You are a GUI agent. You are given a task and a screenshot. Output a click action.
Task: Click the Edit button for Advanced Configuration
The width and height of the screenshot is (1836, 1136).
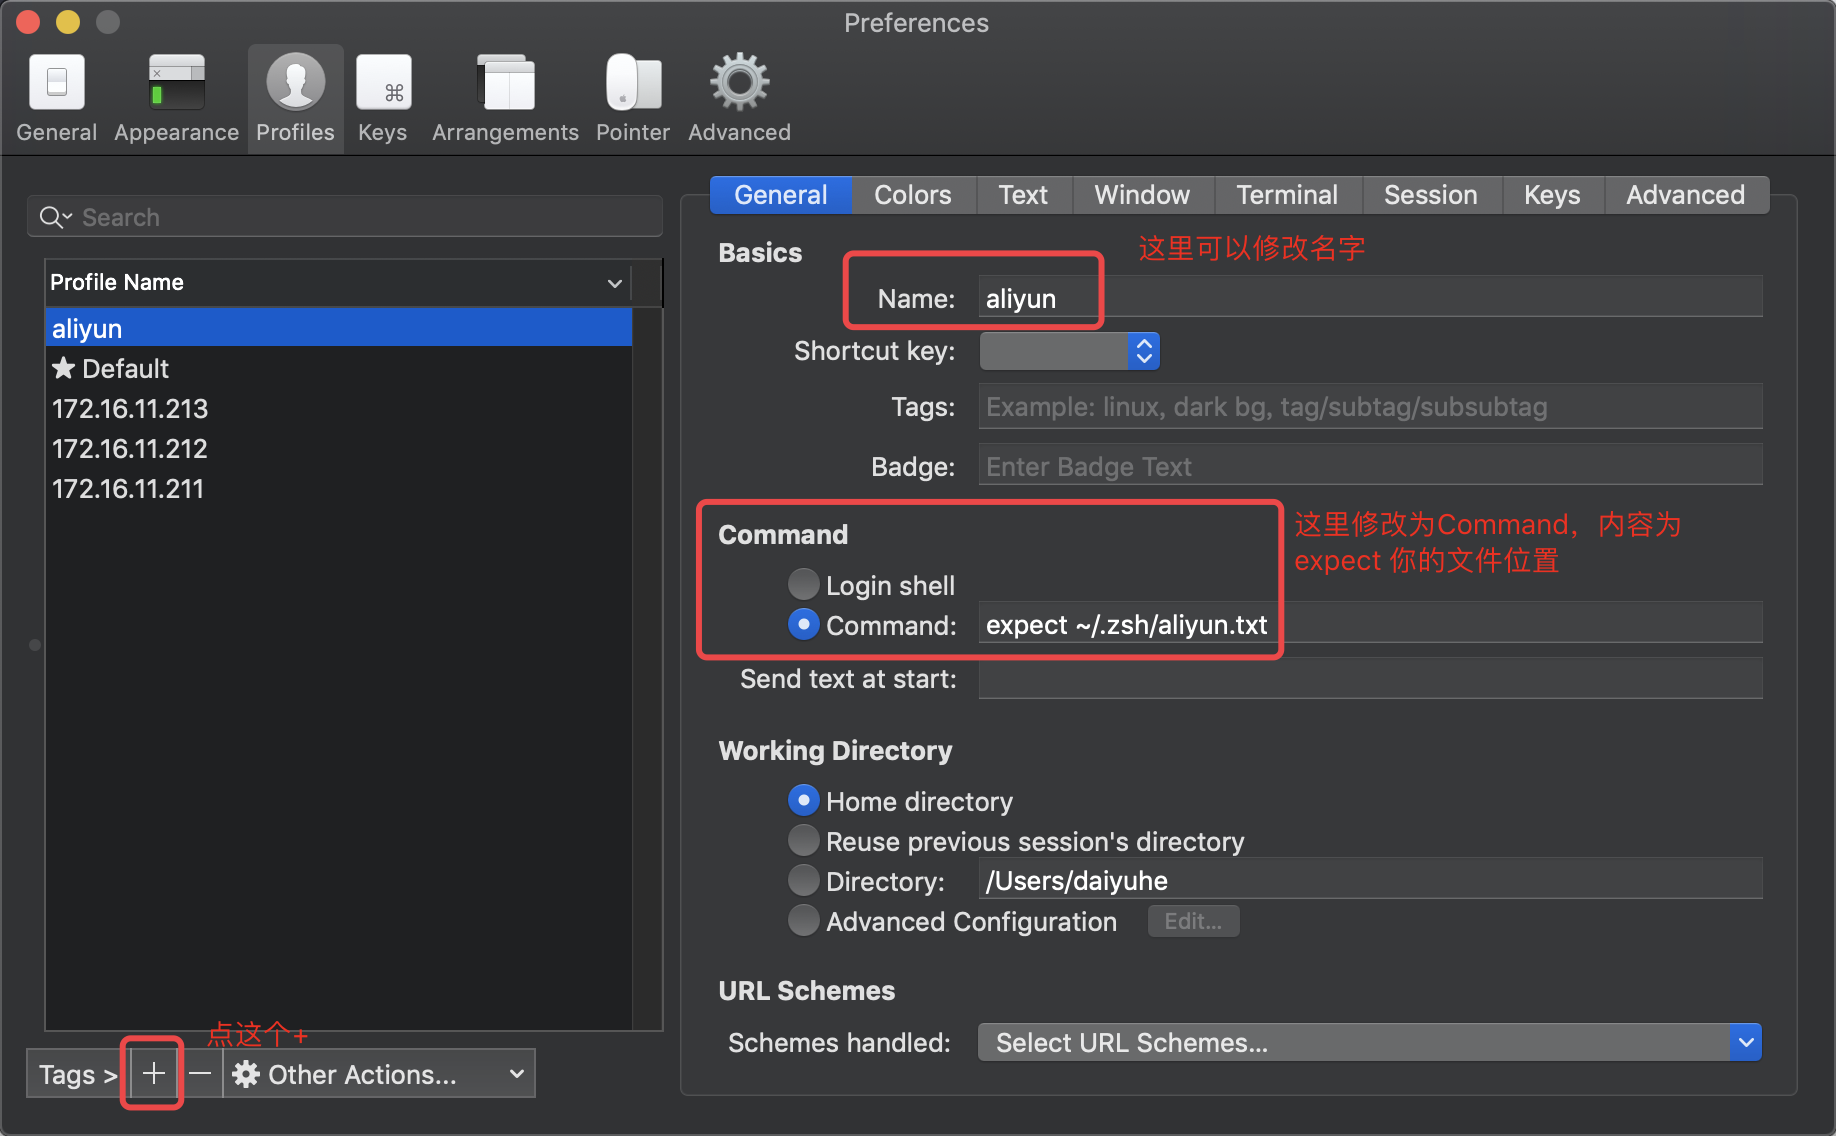tap(1193, 921)
